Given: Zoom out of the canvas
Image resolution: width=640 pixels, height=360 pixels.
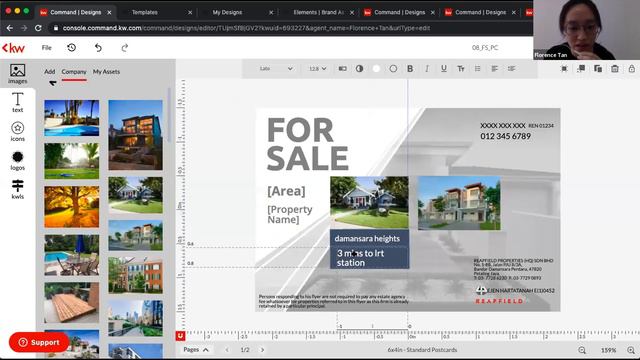Looking at the screenshot, I should point(582,350).
